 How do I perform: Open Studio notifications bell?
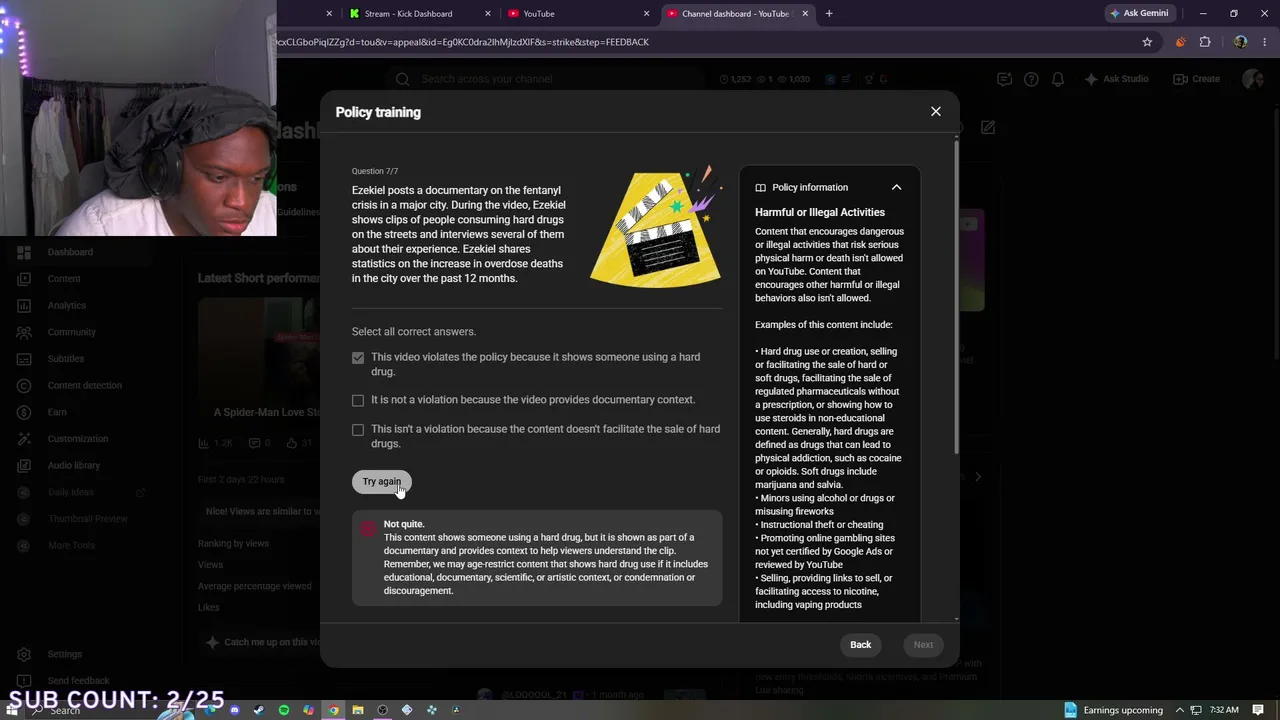click(x=1058, y=79)
